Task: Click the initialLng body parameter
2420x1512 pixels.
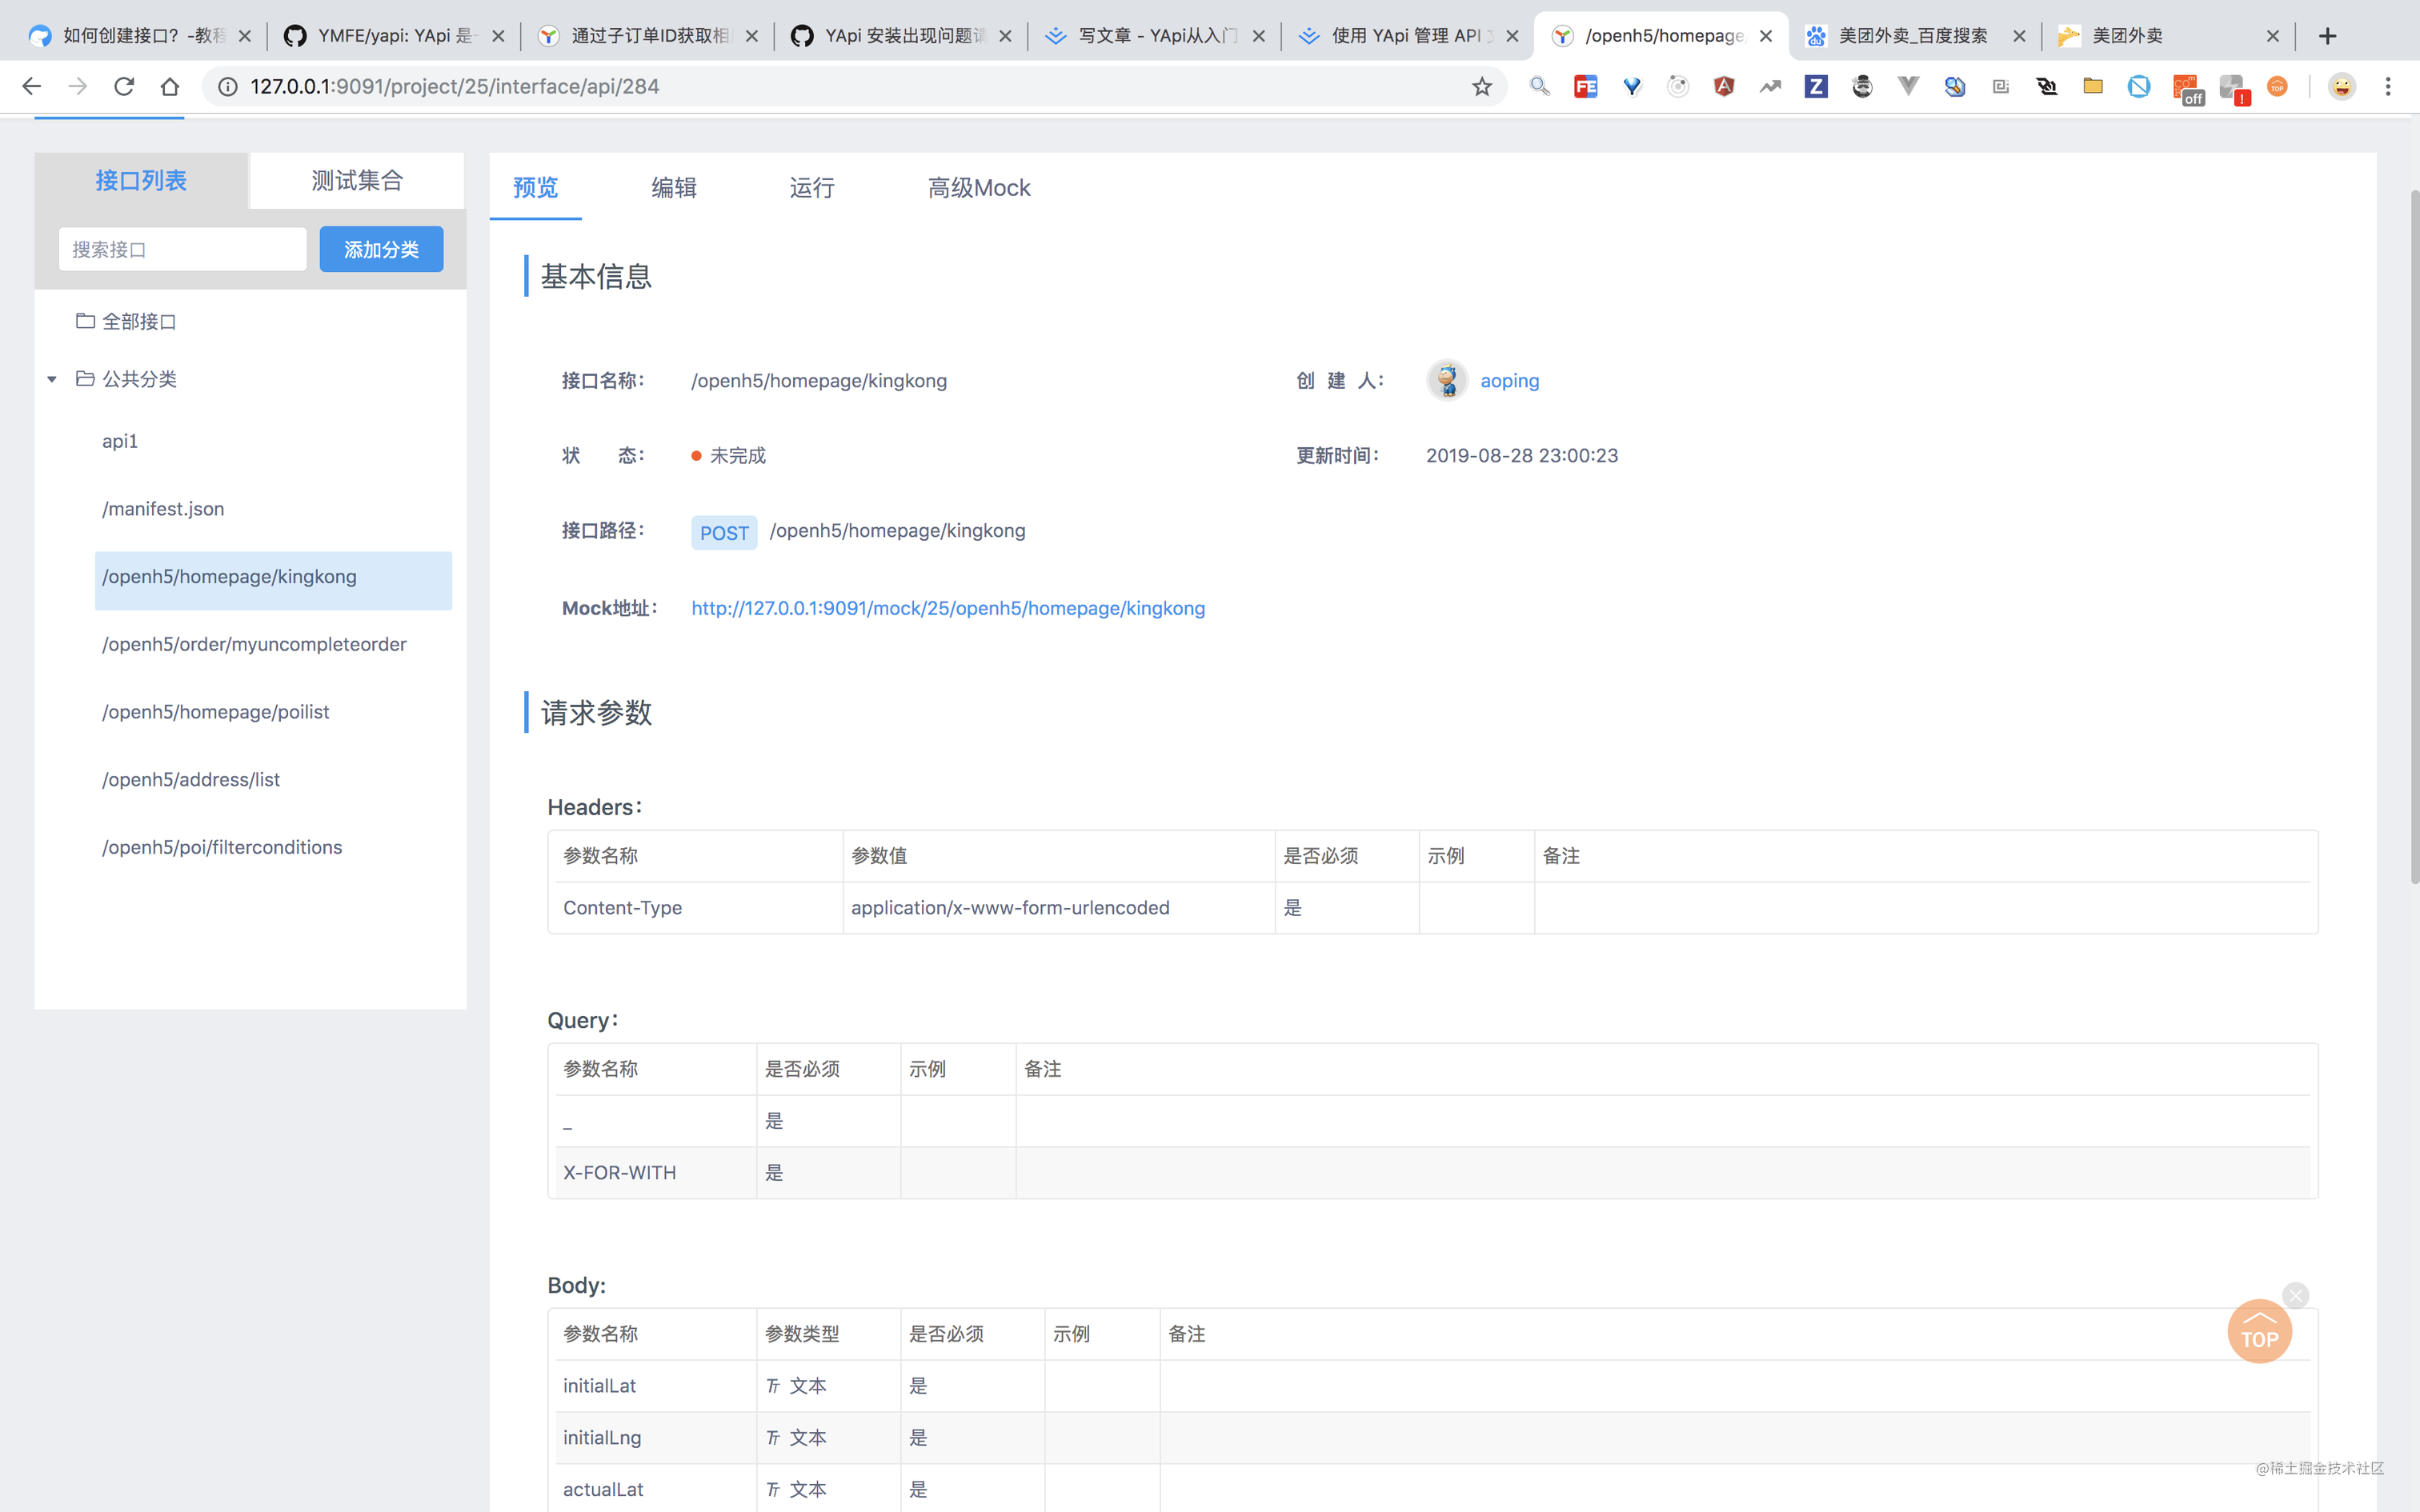Action: pos(602,1437)
